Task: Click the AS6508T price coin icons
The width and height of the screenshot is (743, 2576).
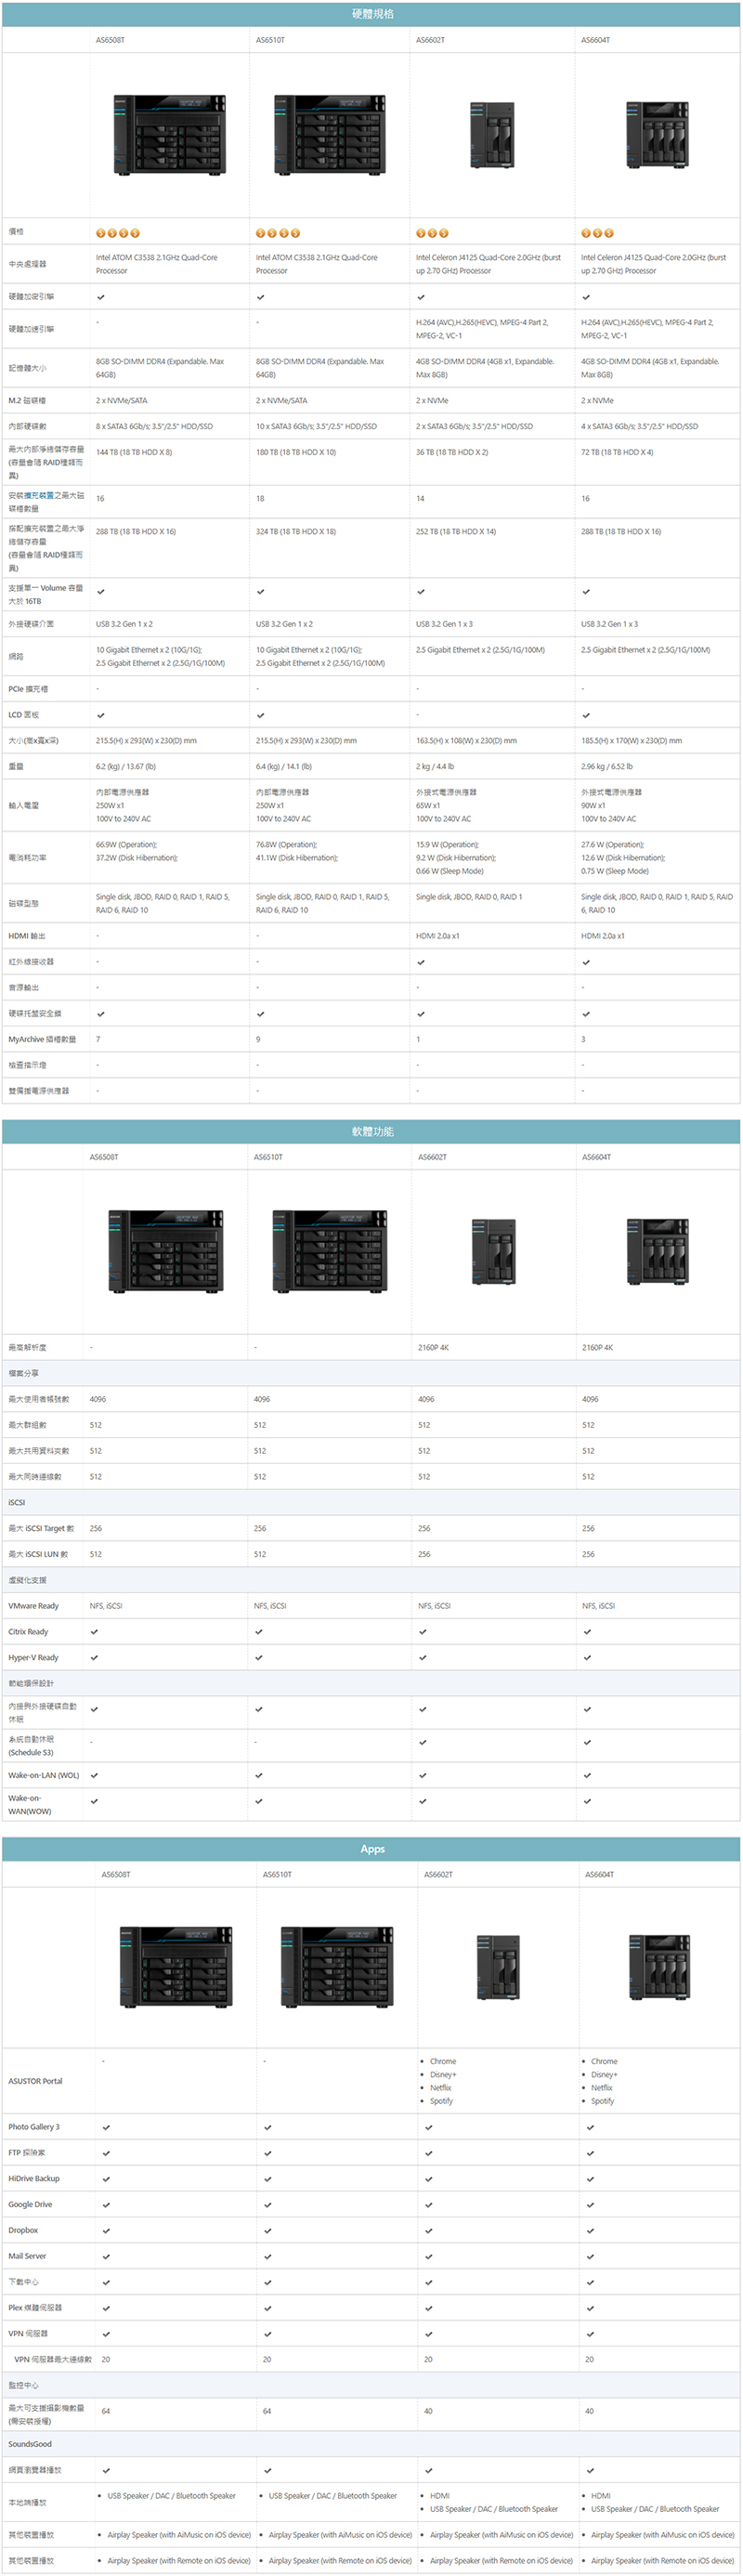Action: (x=117, y=233)
